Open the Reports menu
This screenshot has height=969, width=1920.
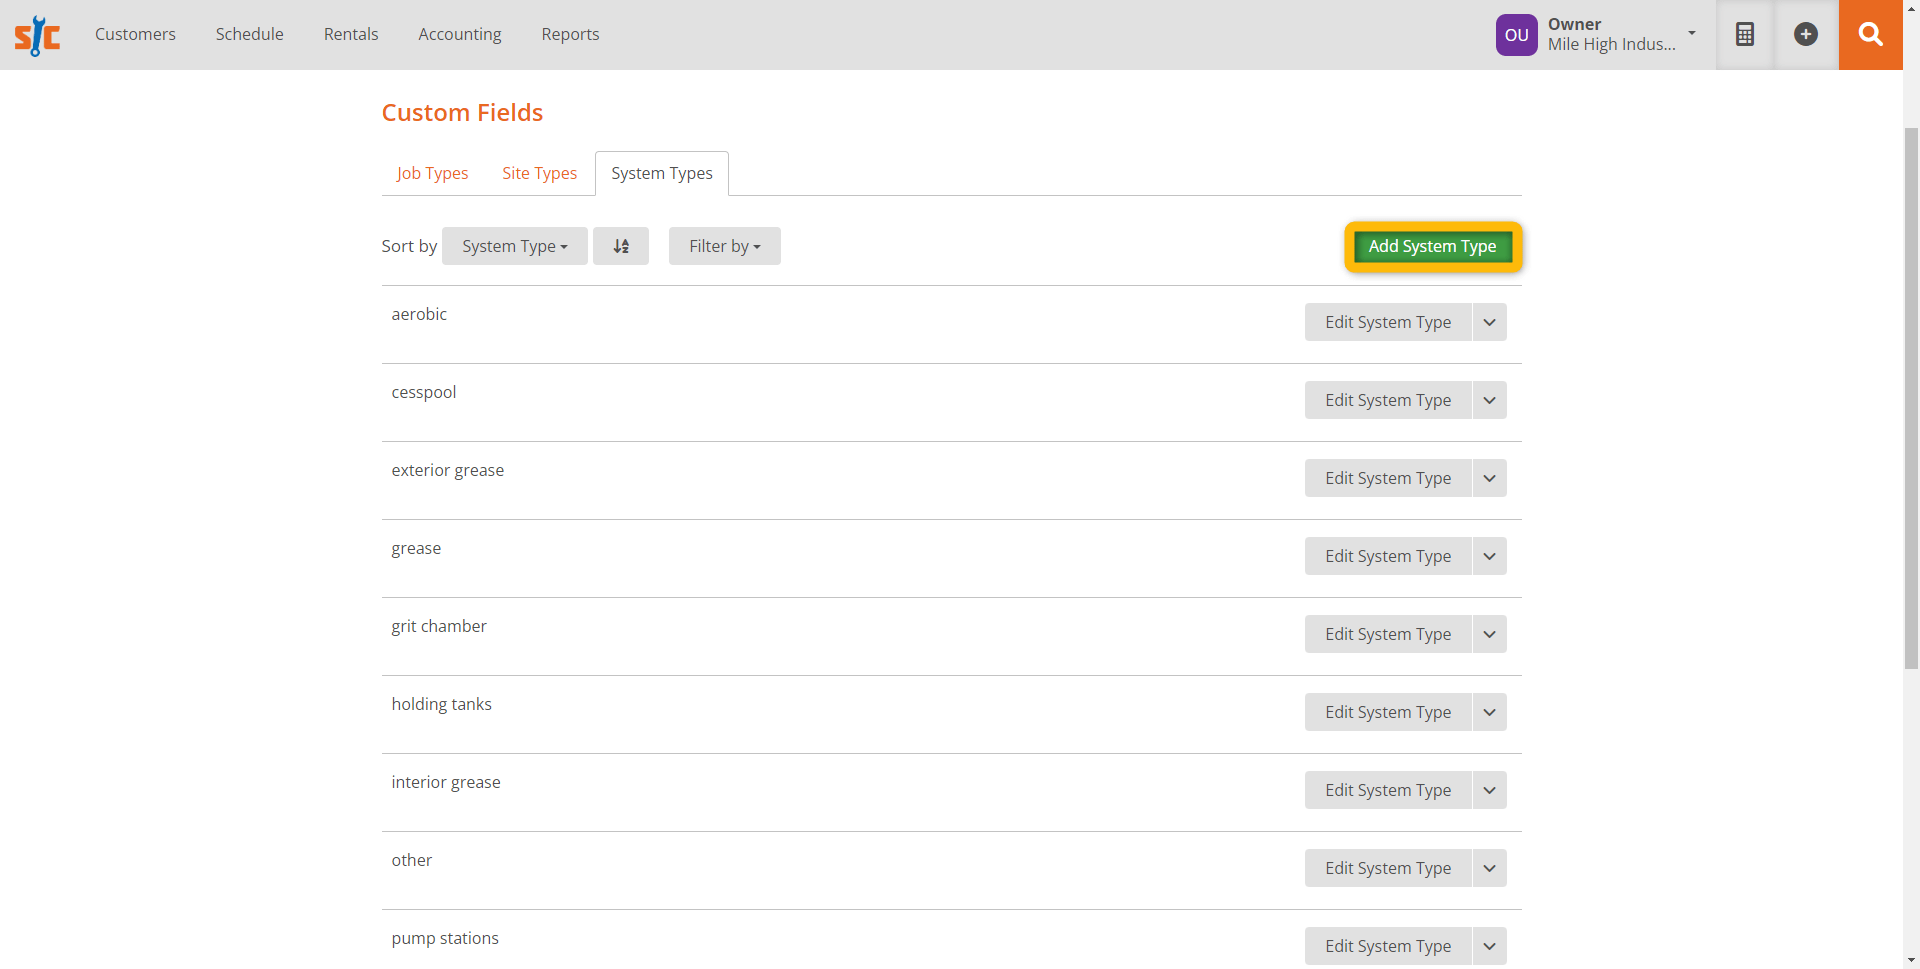(x=570, y=34)
